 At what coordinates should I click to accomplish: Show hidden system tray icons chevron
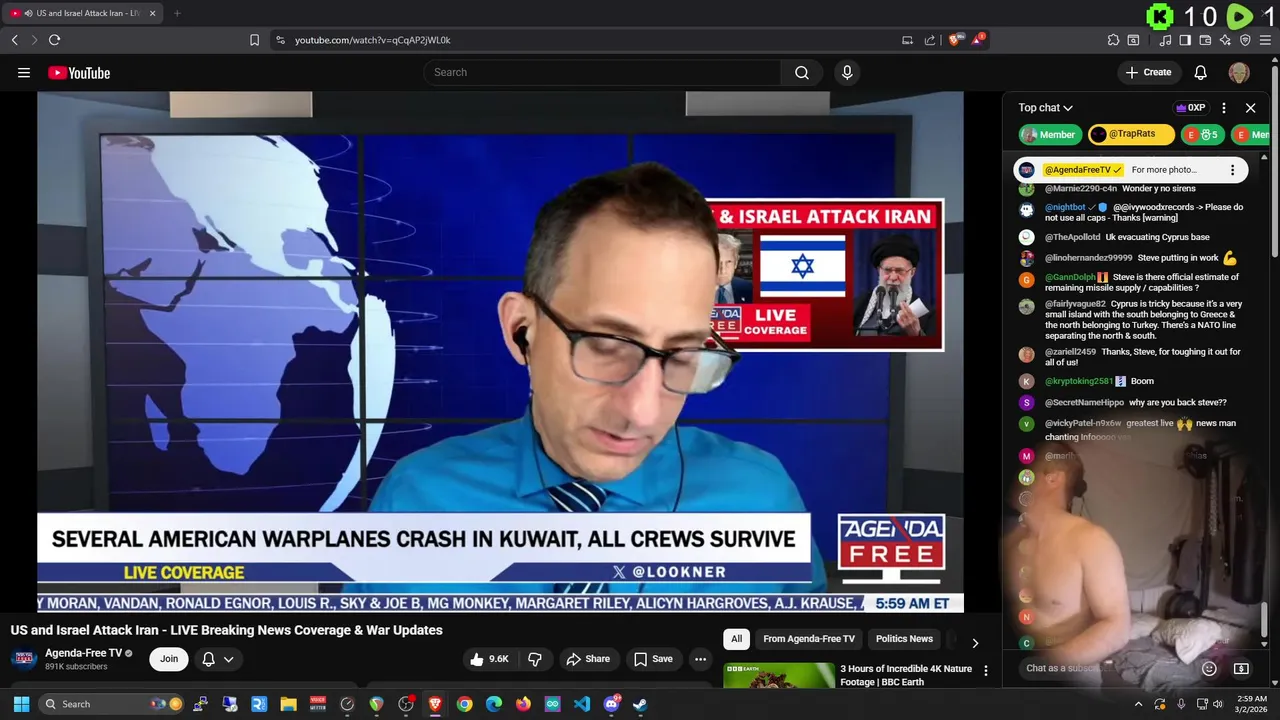1138,704
